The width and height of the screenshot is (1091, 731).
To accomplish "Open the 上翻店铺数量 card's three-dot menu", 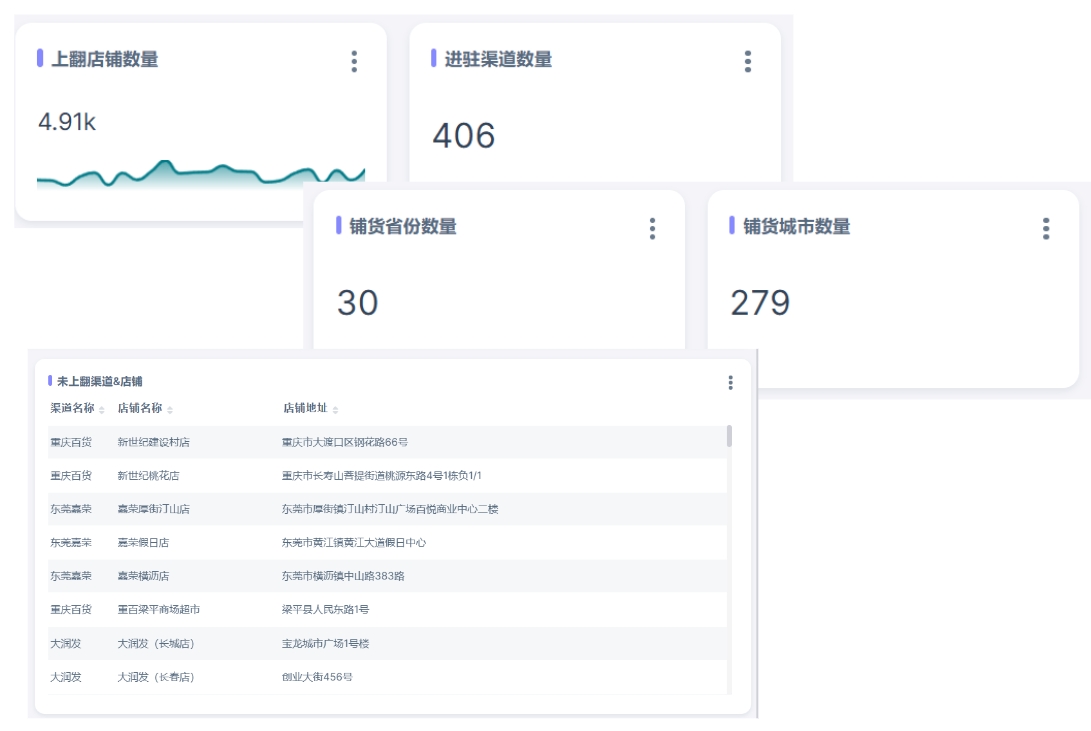I will click(354, 62).
